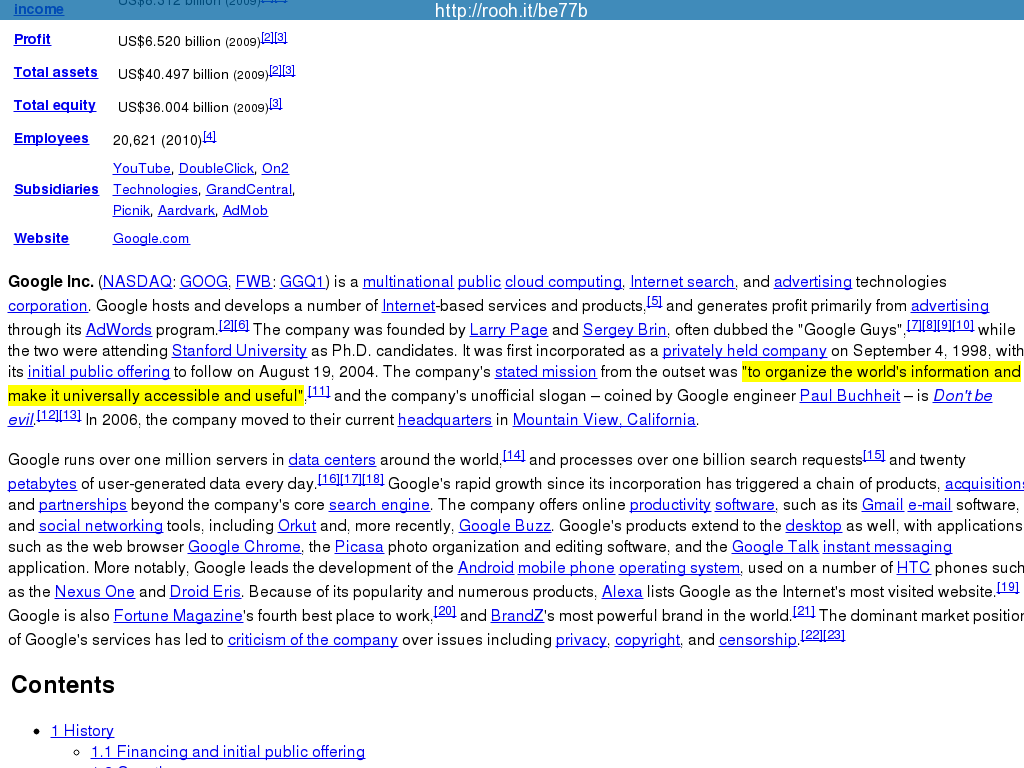The width and height of the screenshot is (1024, 768).
Task: Click the Paul Buchheit link
Action: tap(849, 396)
